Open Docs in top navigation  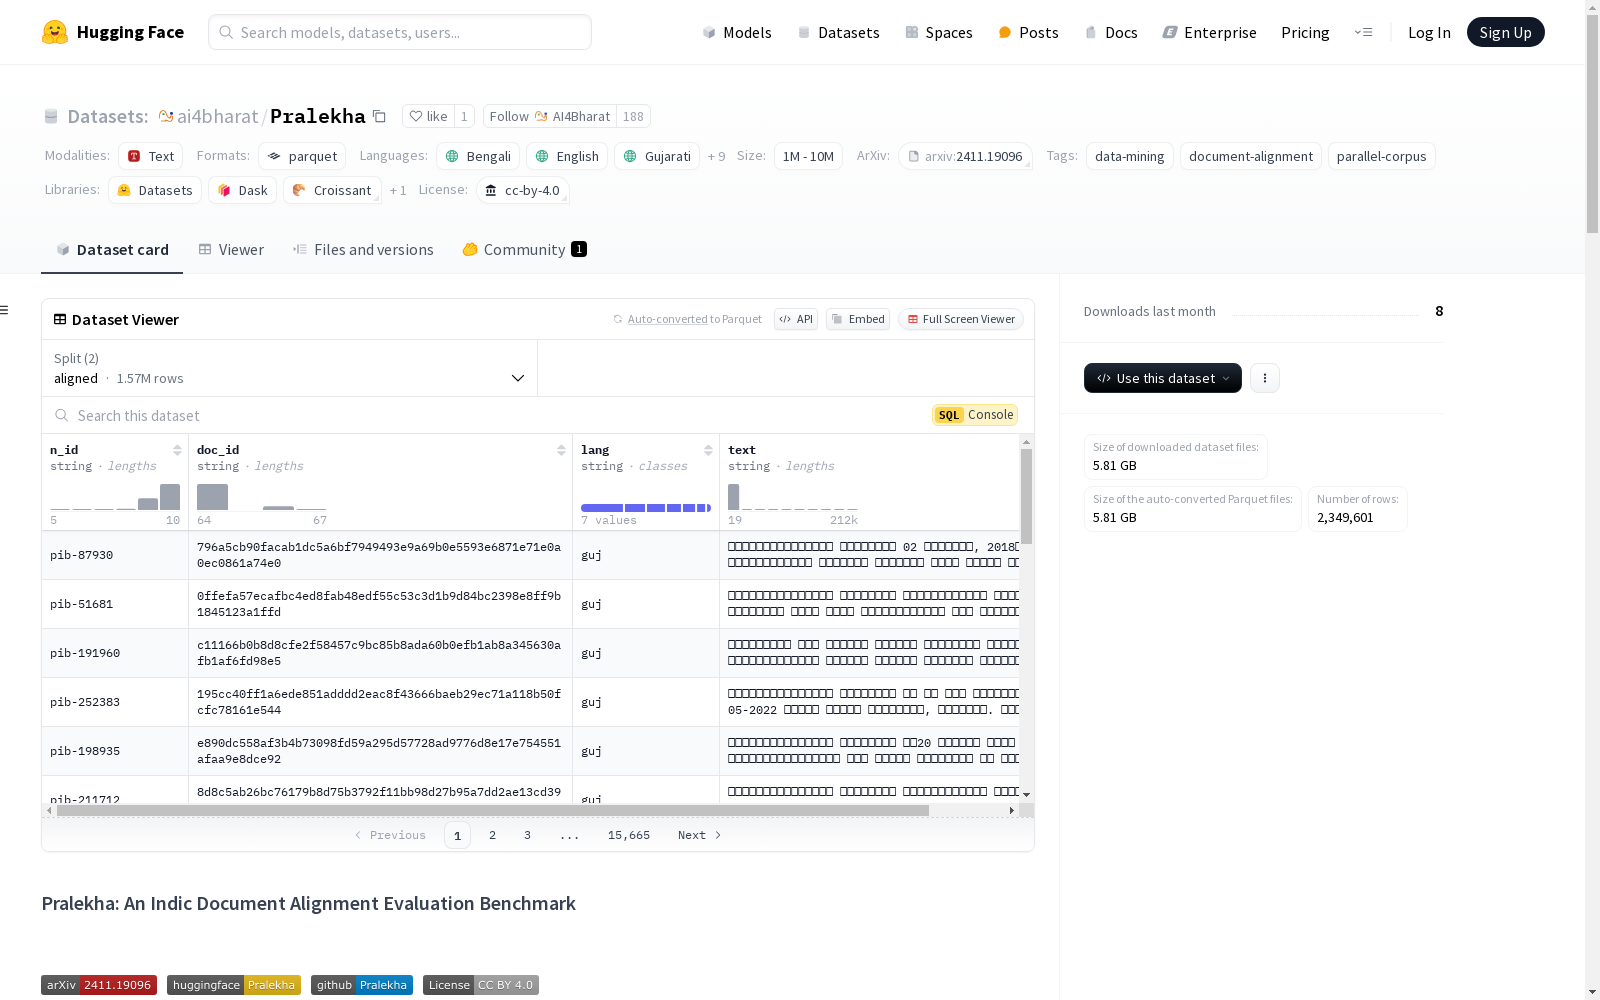tap(1111, 32)
